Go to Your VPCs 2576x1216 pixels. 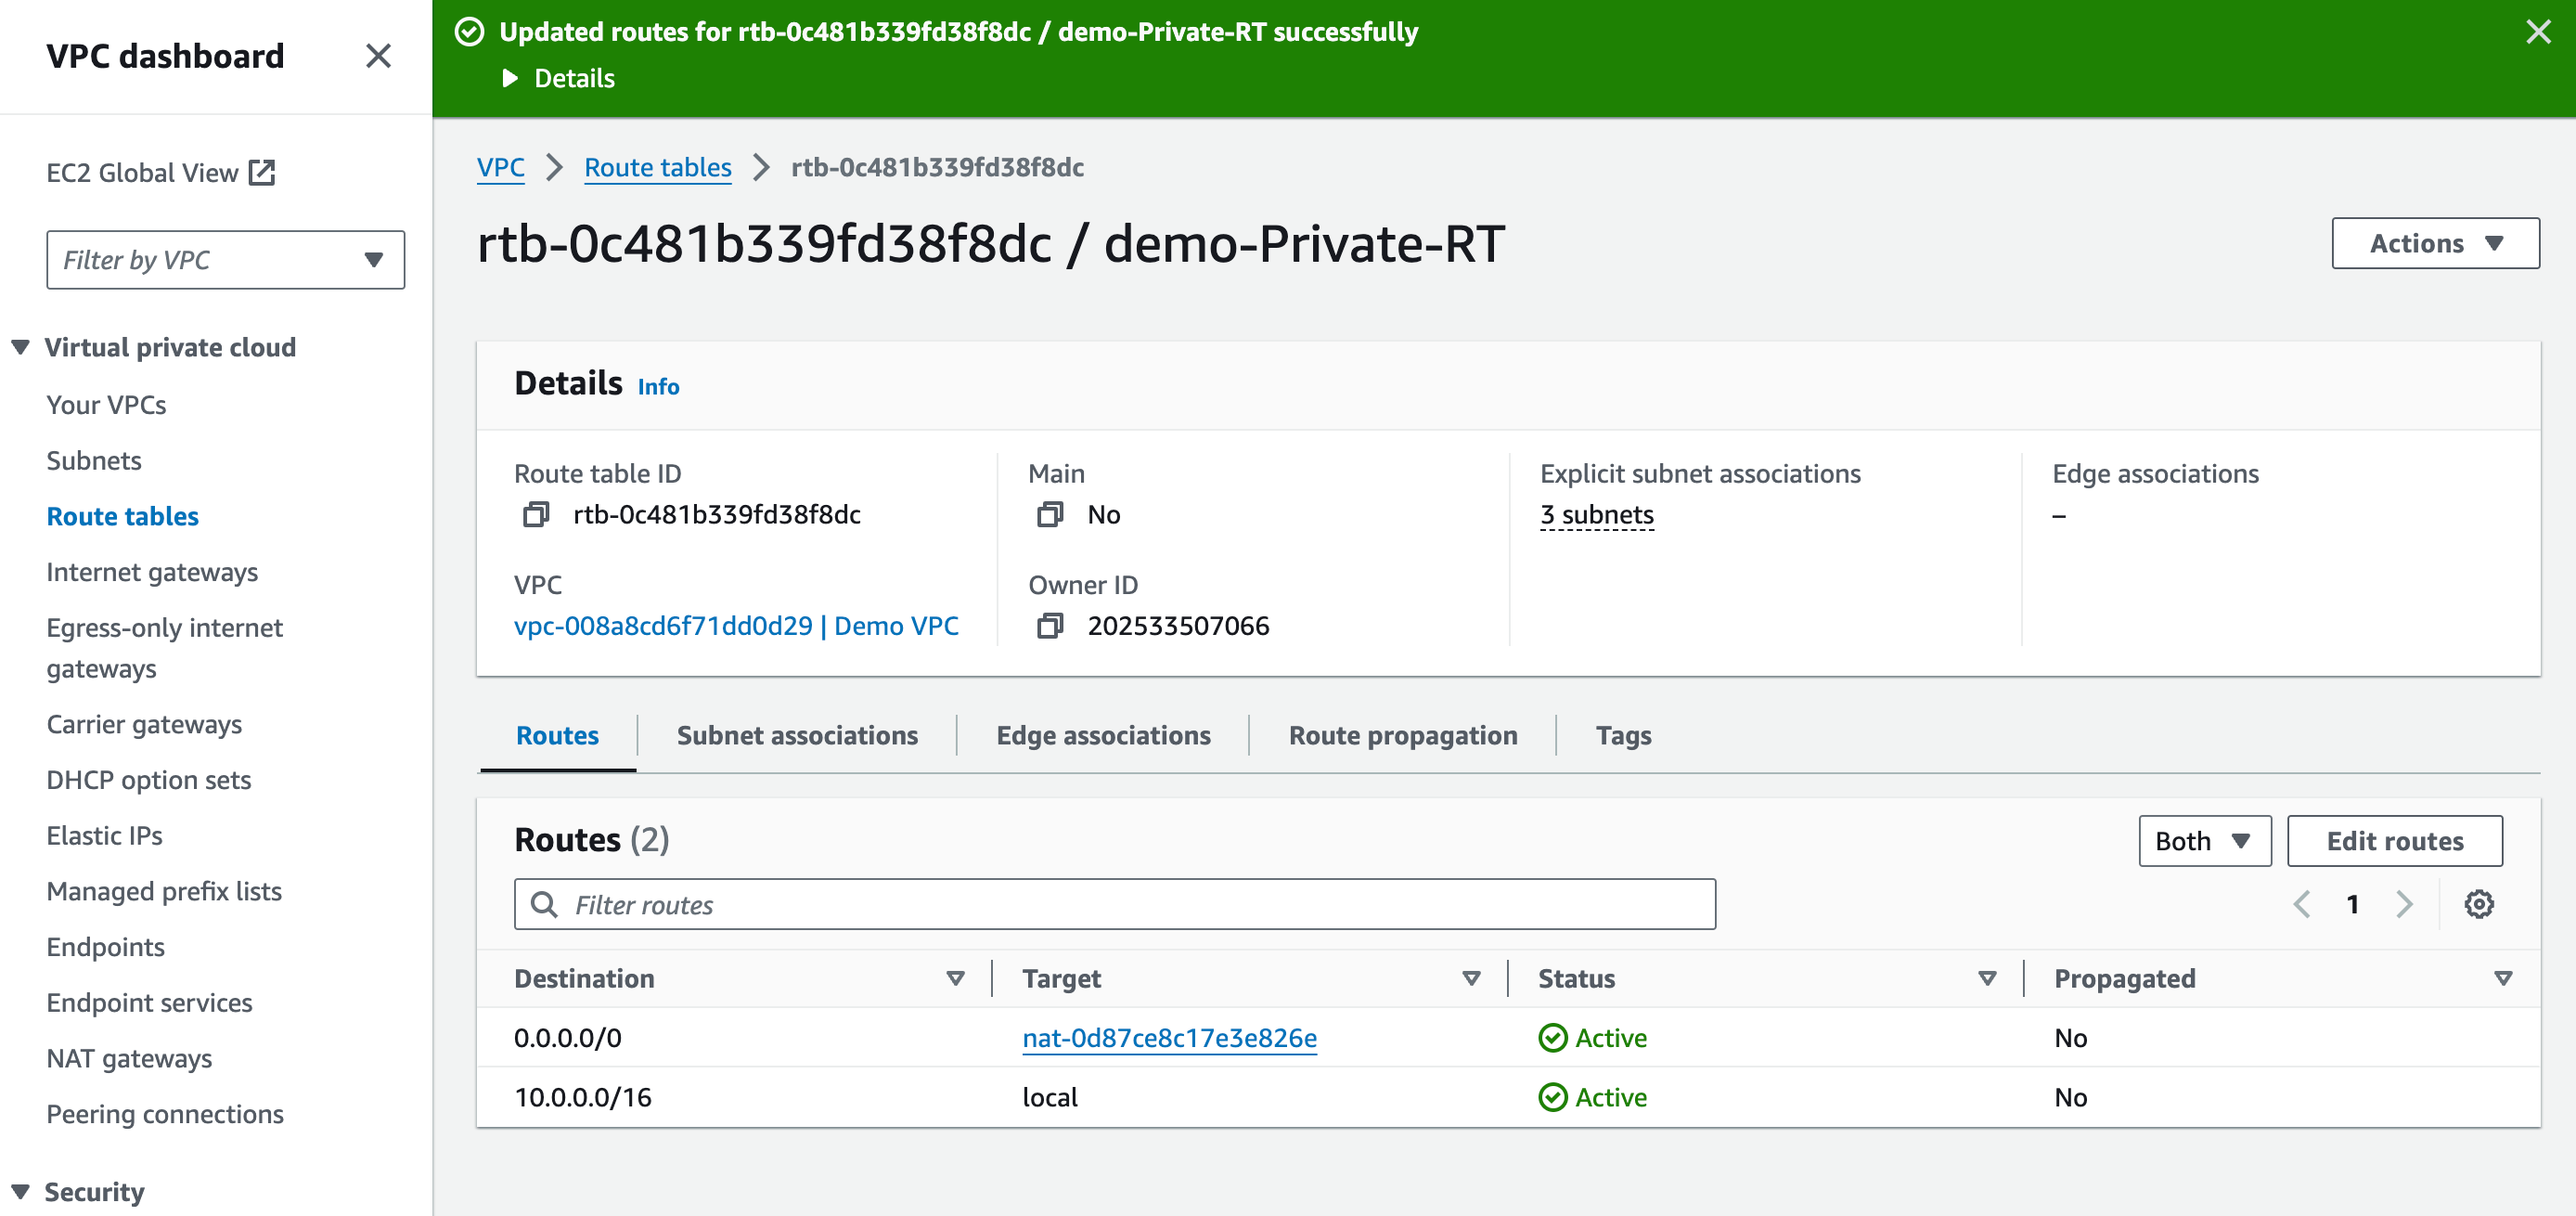point(106,405)
